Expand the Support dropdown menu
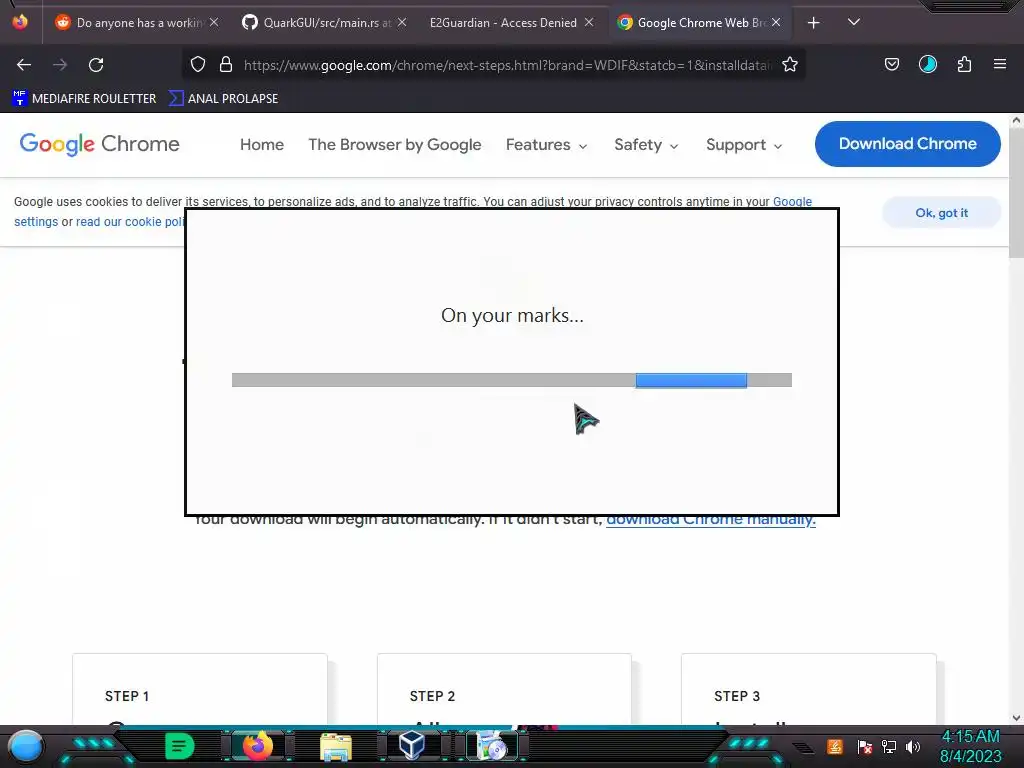The height and width of the screenshot is (768, 1024). 744,144
